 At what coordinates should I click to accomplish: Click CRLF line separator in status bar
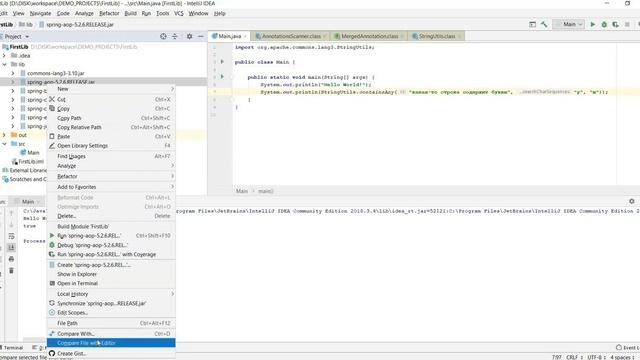(x=573, y=357)
